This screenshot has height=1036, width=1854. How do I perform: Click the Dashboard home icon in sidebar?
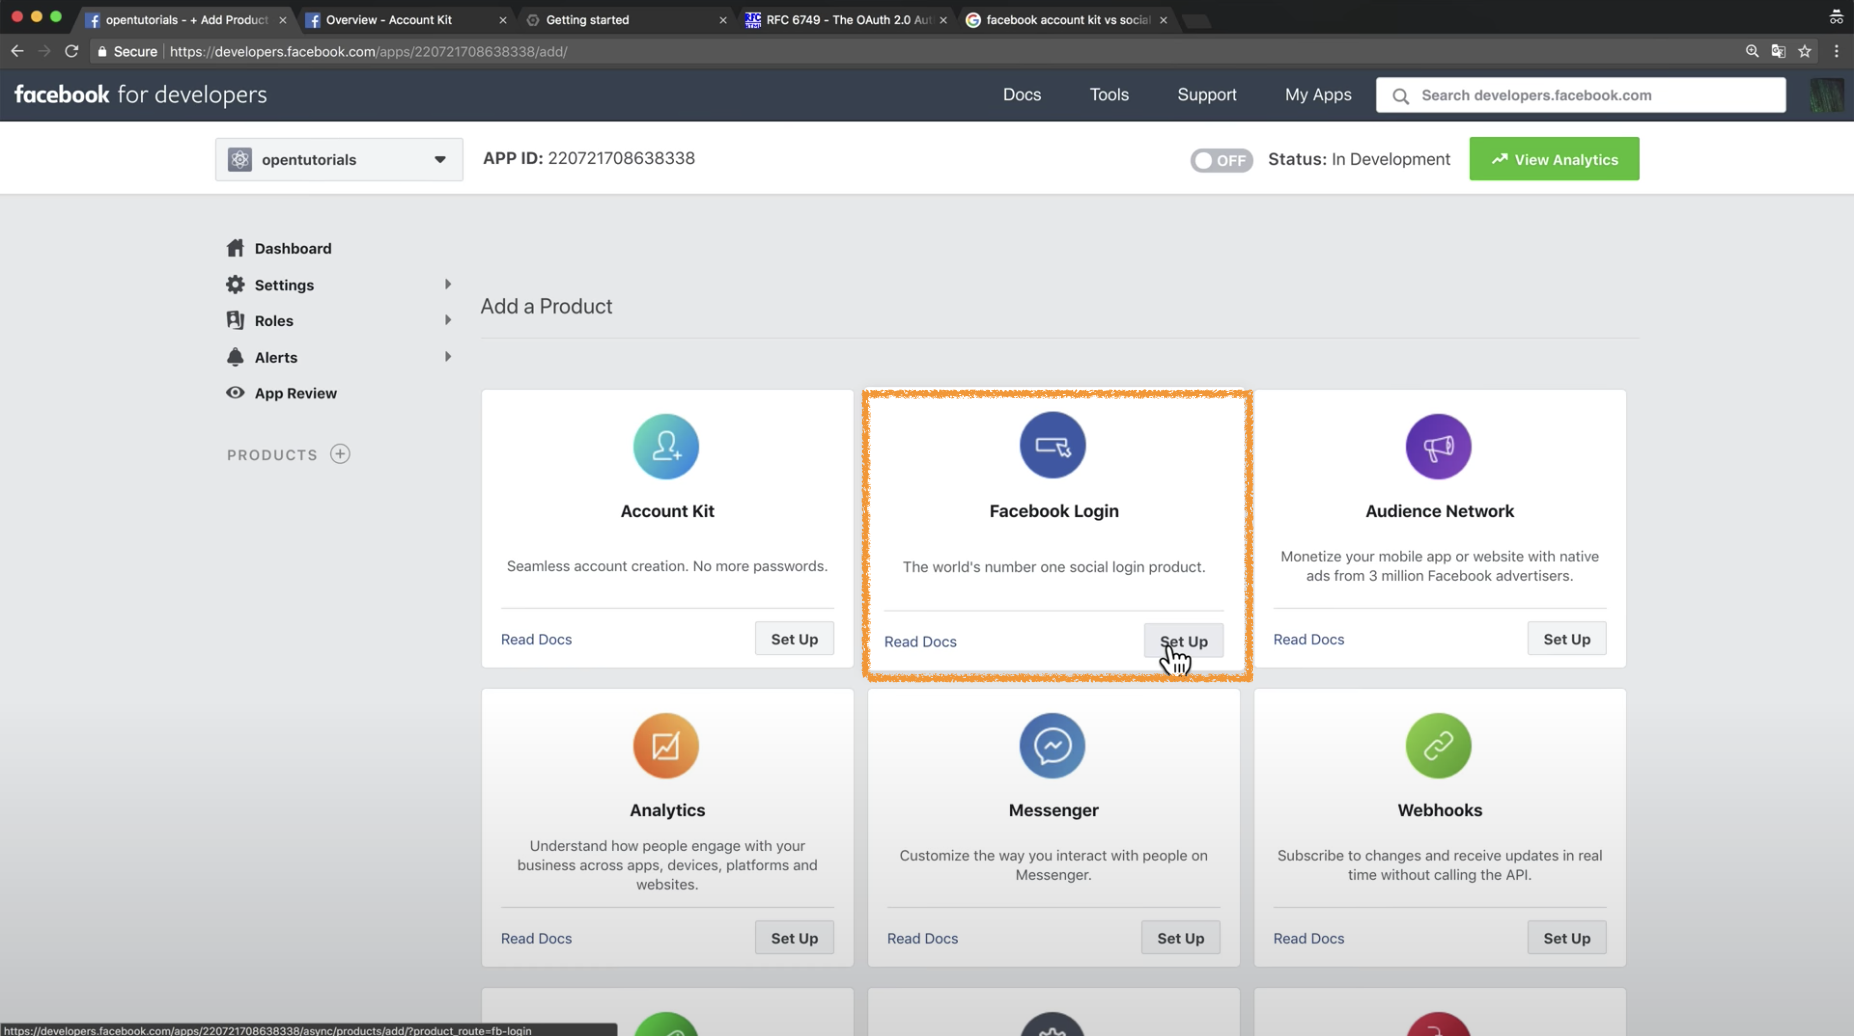point(235,248)
